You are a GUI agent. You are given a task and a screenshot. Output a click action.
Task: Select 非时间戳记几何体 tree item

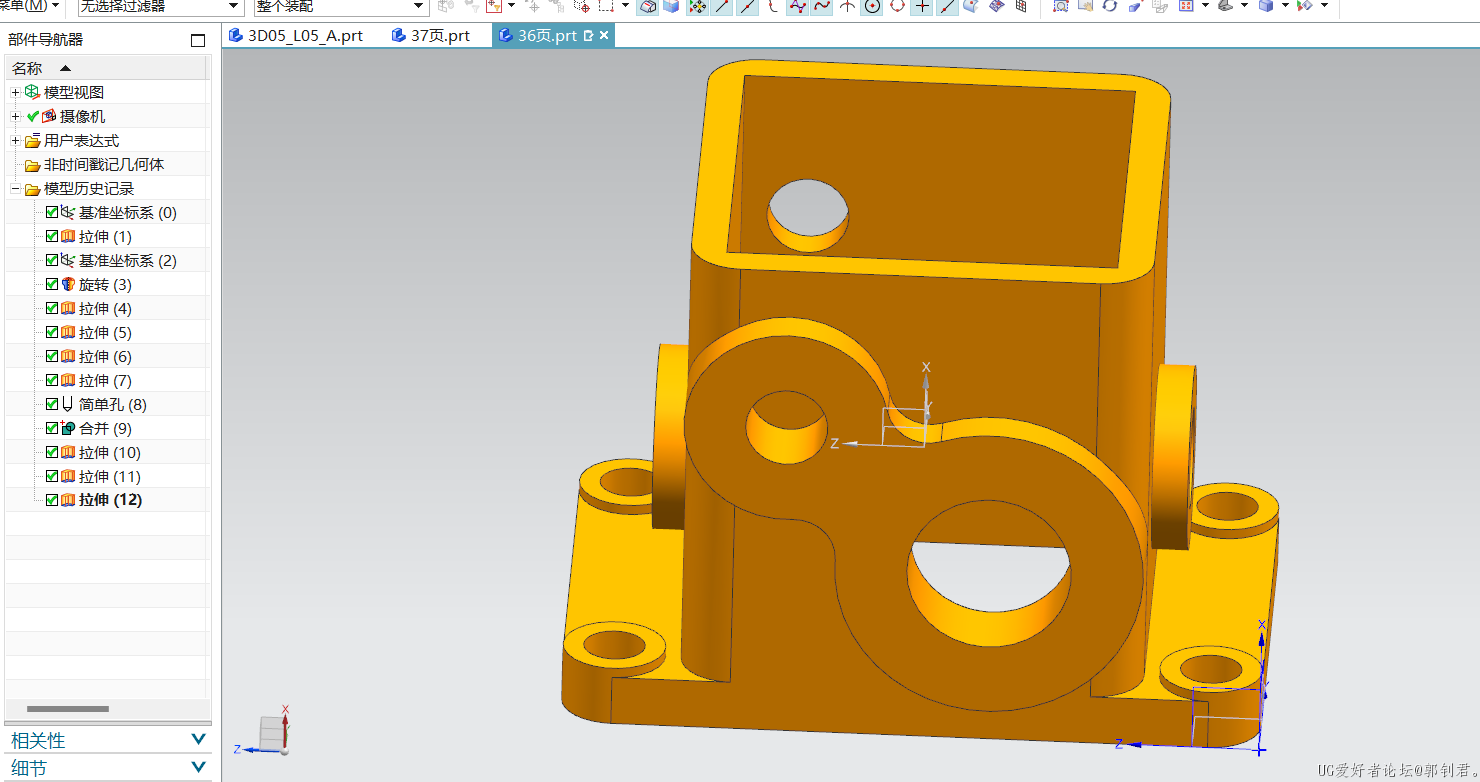click(103, 164)
